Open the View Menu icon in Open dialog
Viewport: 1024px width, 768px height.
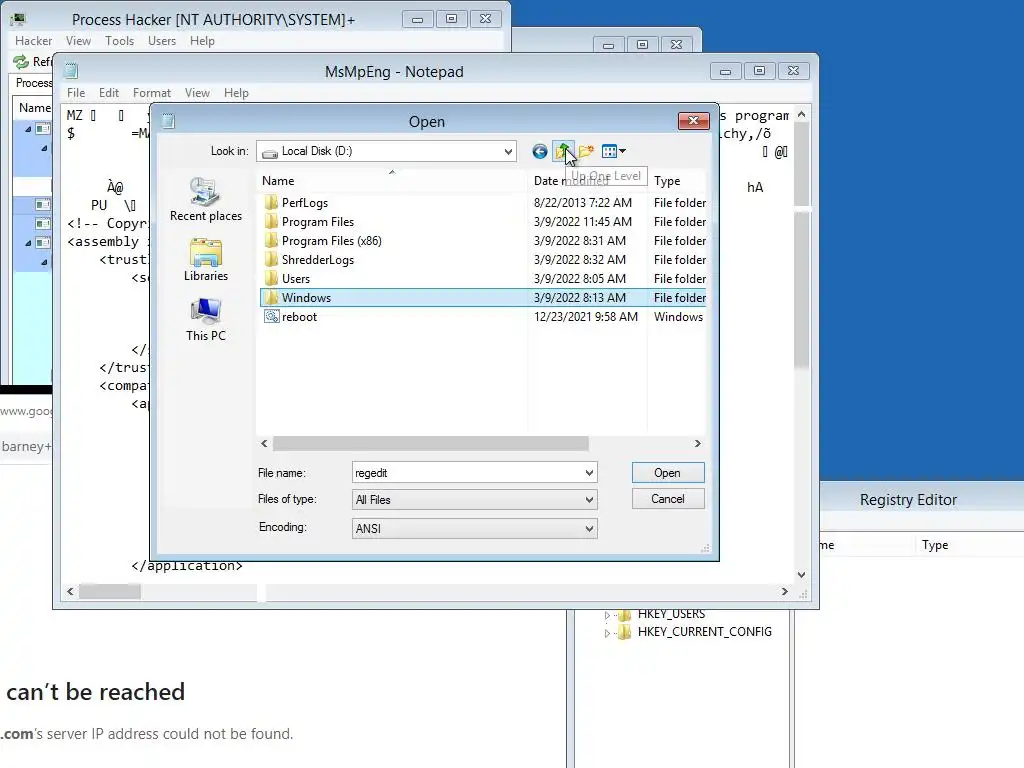tap(613, 152)
